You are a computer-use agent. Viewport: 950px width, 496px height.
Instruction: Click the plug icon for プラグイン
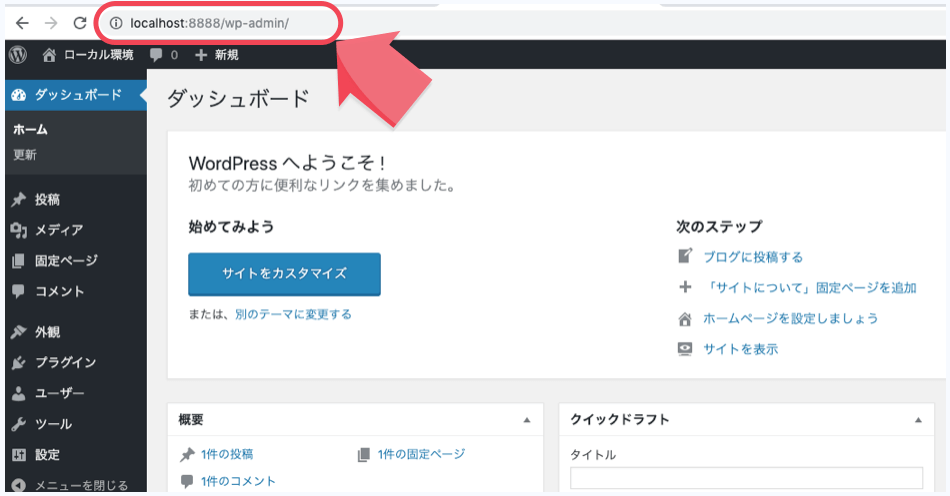tap(18, 362)
